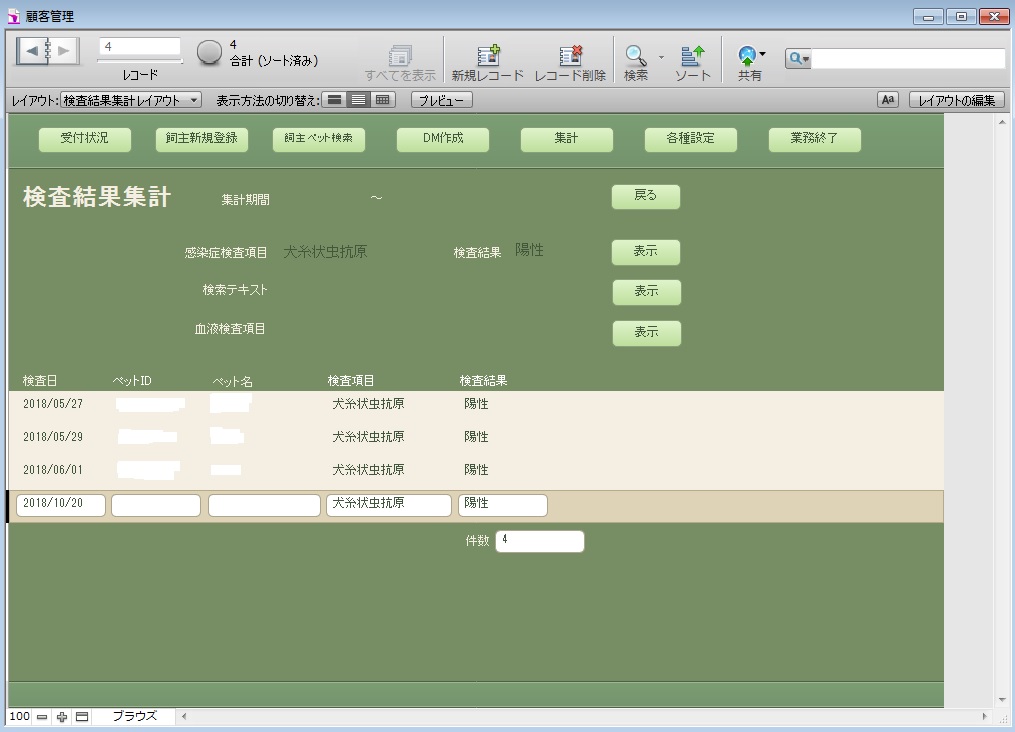Switch to list view display mode
The image size is (1015, 732).
359,100
